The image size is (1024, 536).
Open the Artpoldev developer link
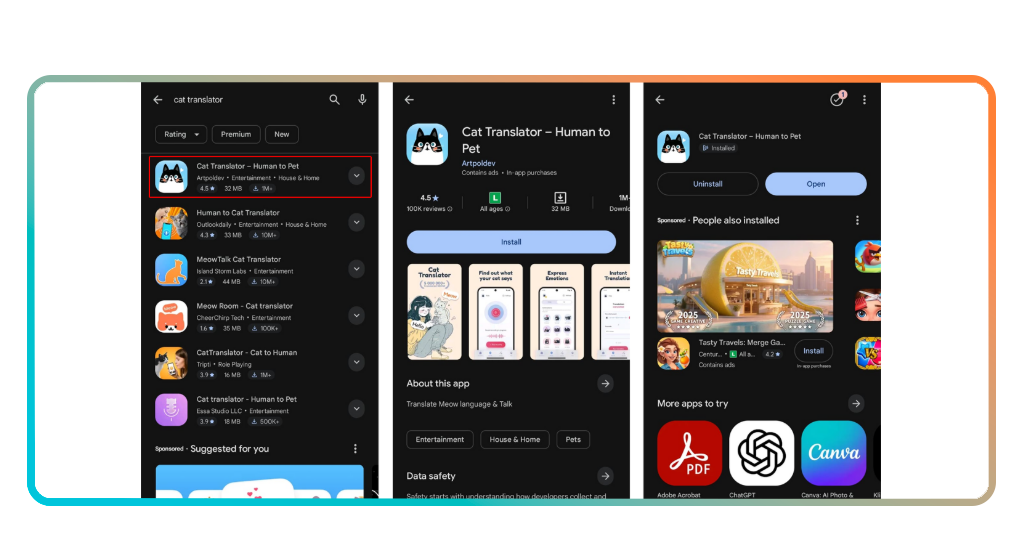[x=479, y=163]
